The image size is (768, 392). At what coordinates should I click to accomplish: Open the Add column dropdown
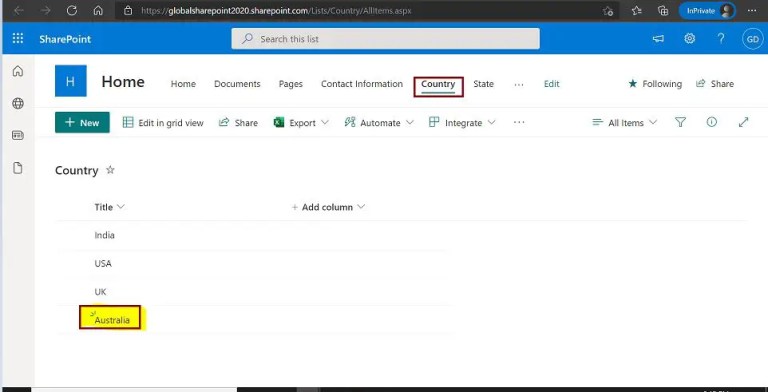(x=328, y=207)
